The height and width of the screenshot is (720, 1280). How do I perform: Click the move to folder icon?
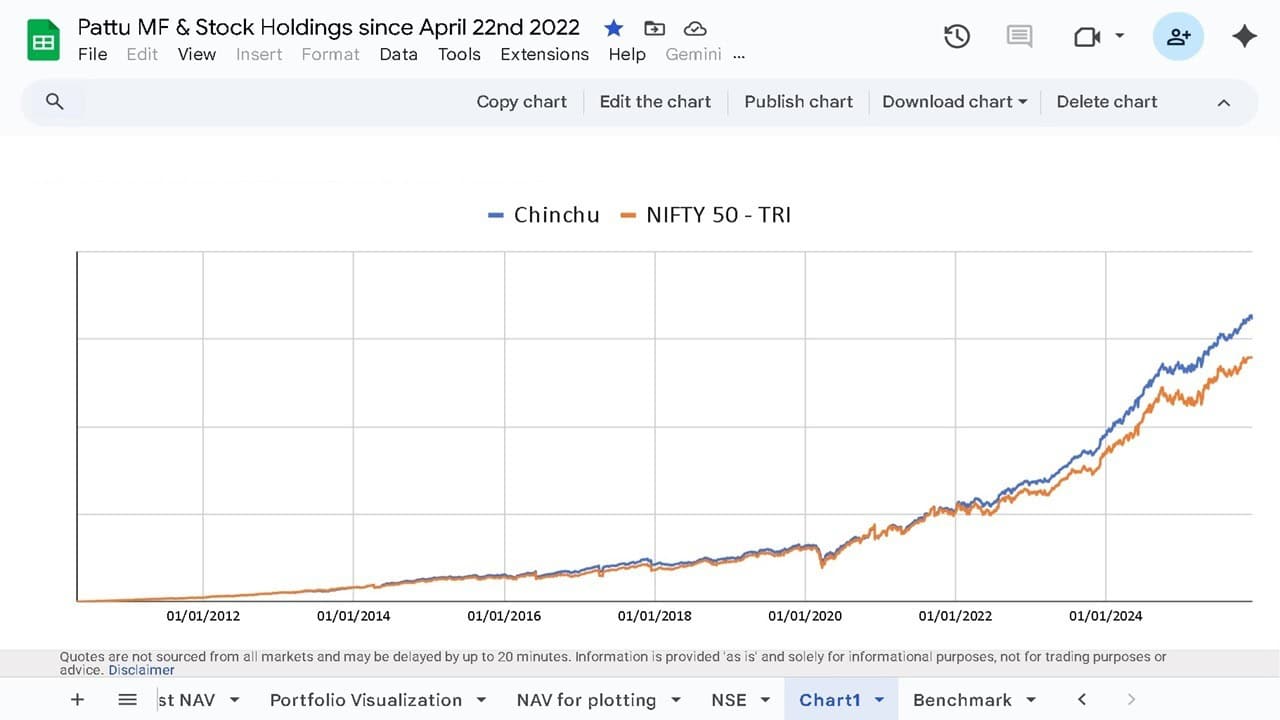pos(654,28)
